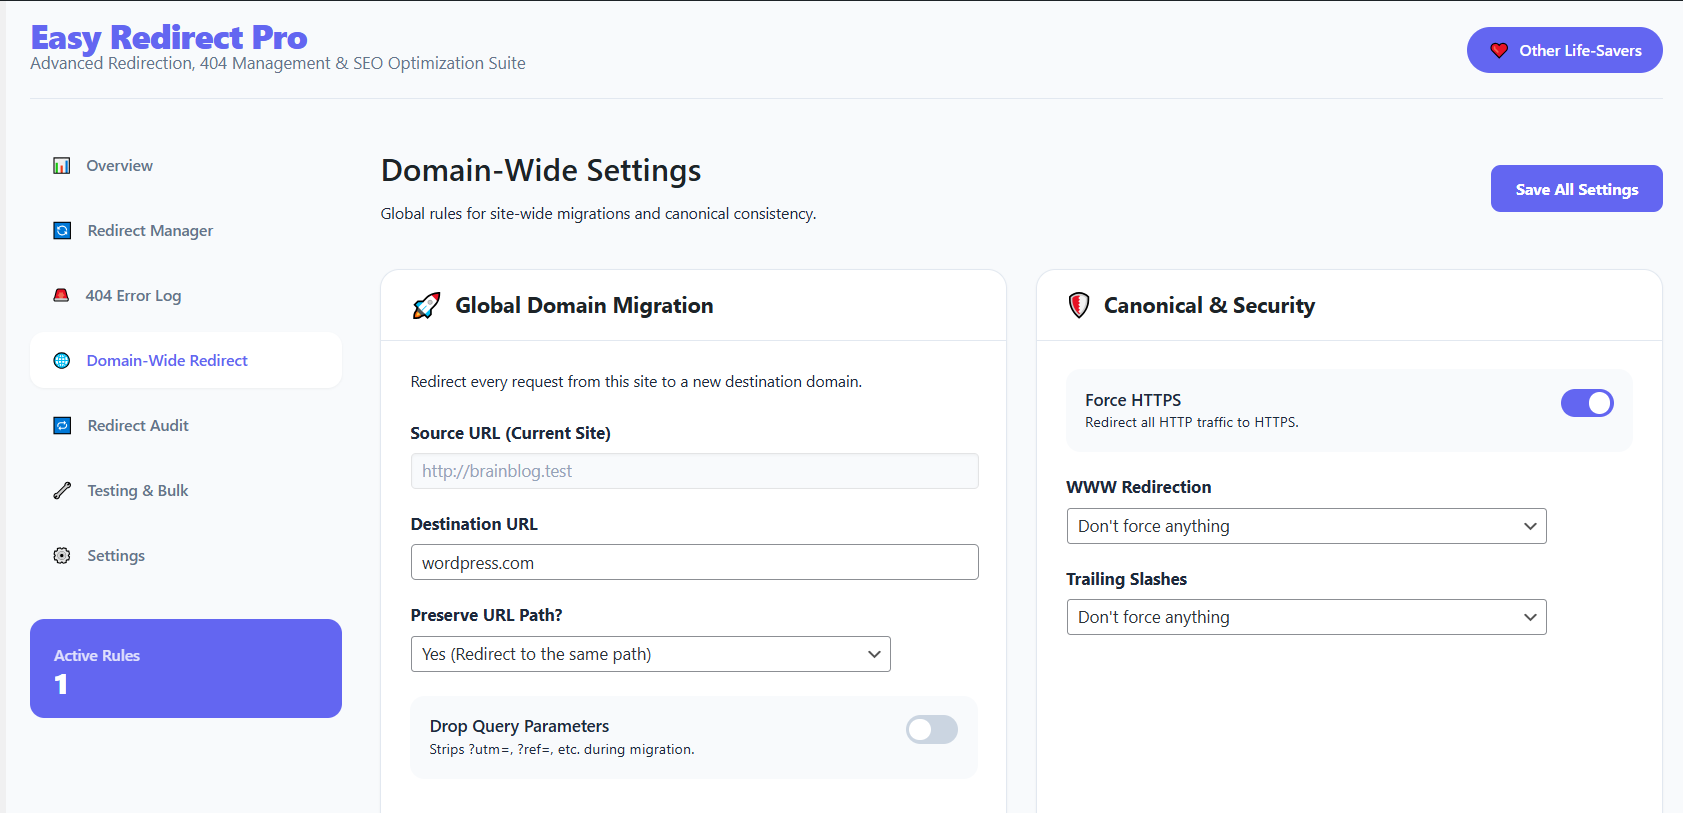This screenshot has height=813, width=1683.
Task: Click the Testing & Bulk test tube icon
Action: point(62,491)
